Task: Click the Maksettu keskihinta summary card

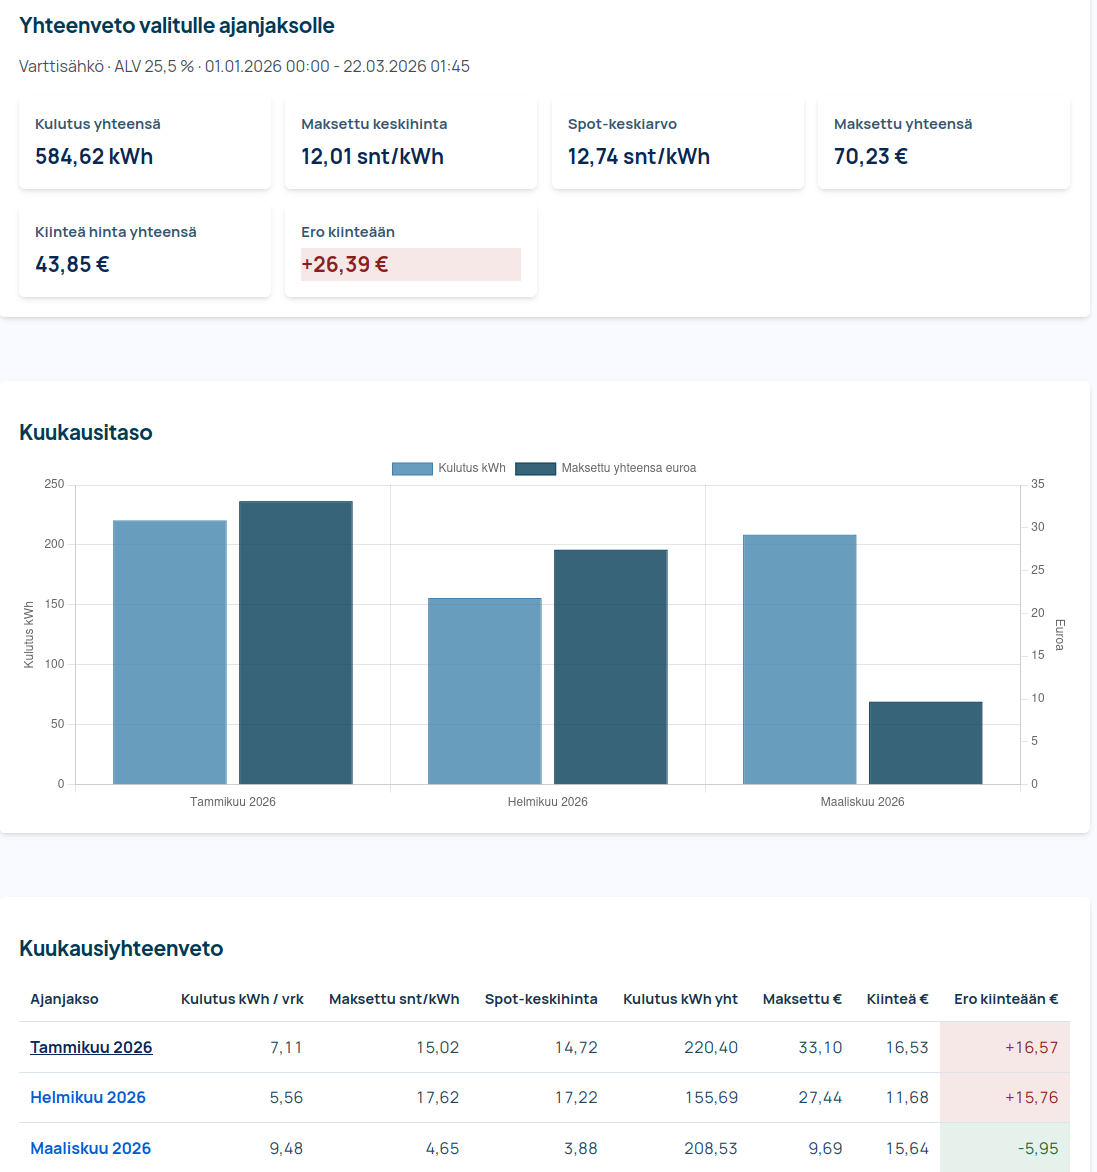Action: tap(411, 143)
